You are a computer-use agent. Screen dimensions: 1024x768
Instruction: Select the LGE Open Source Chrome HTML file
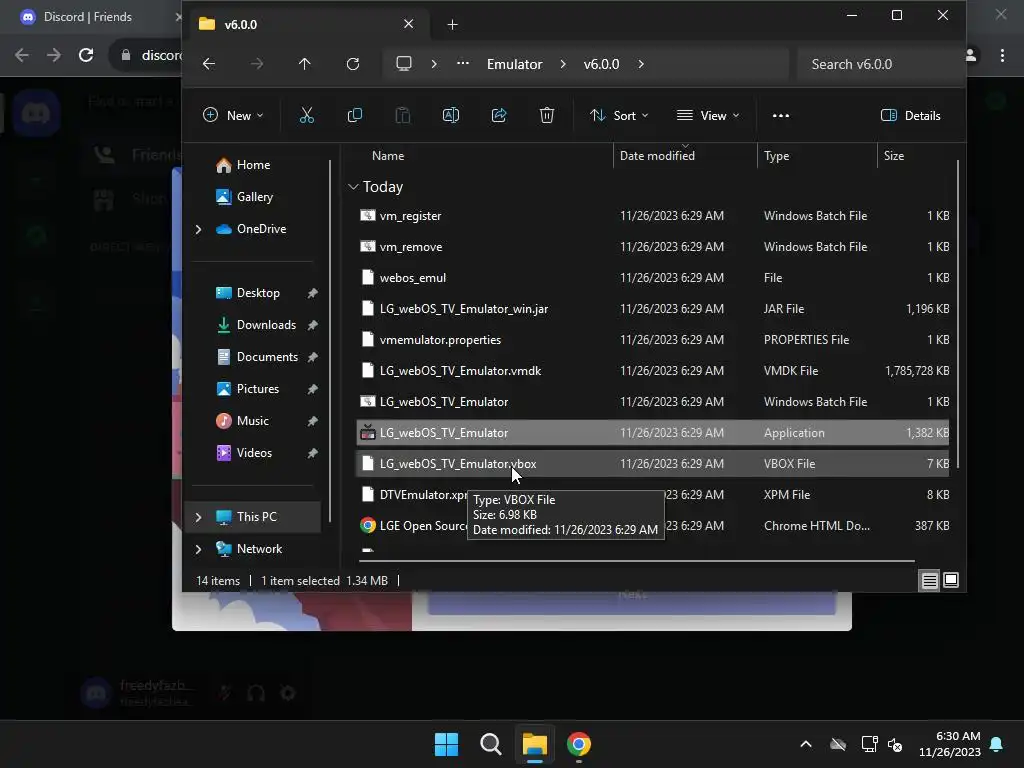pyautogui.click(x=653, y=526)
